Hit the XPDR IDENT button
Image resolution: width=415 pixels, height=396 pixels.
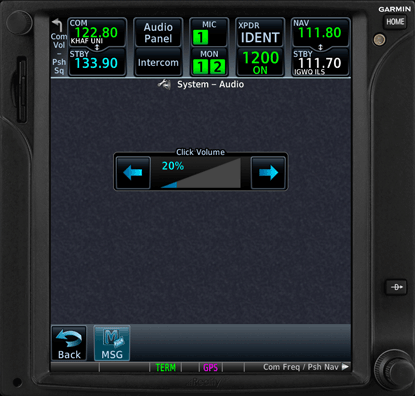click(260, 33)
